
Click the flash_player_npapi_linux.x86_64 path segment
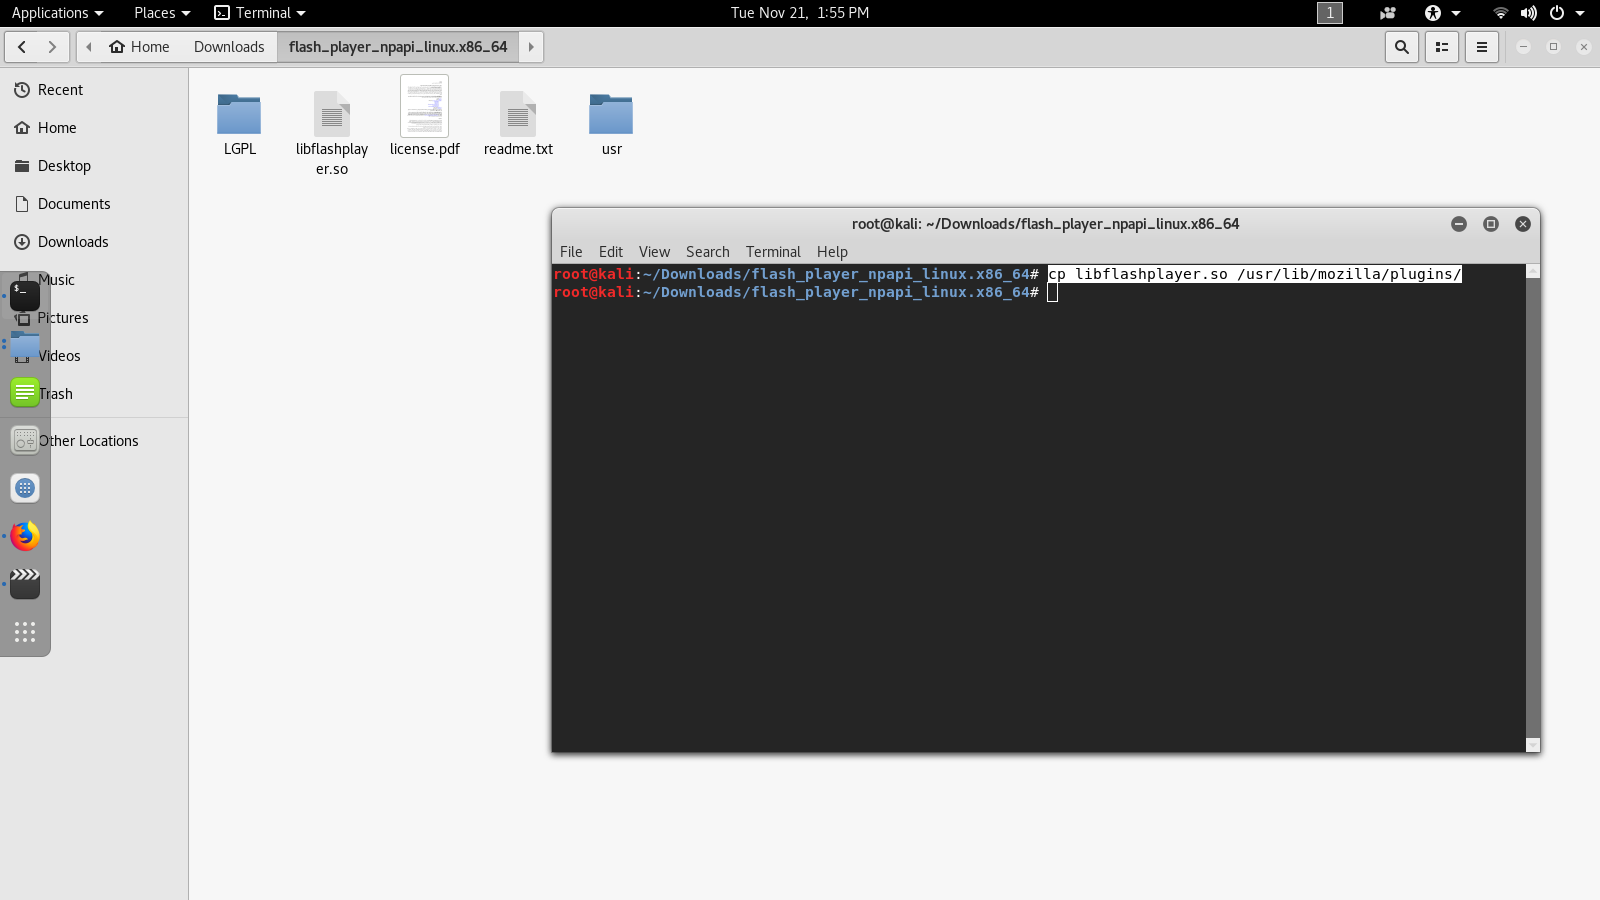[398, 47]
